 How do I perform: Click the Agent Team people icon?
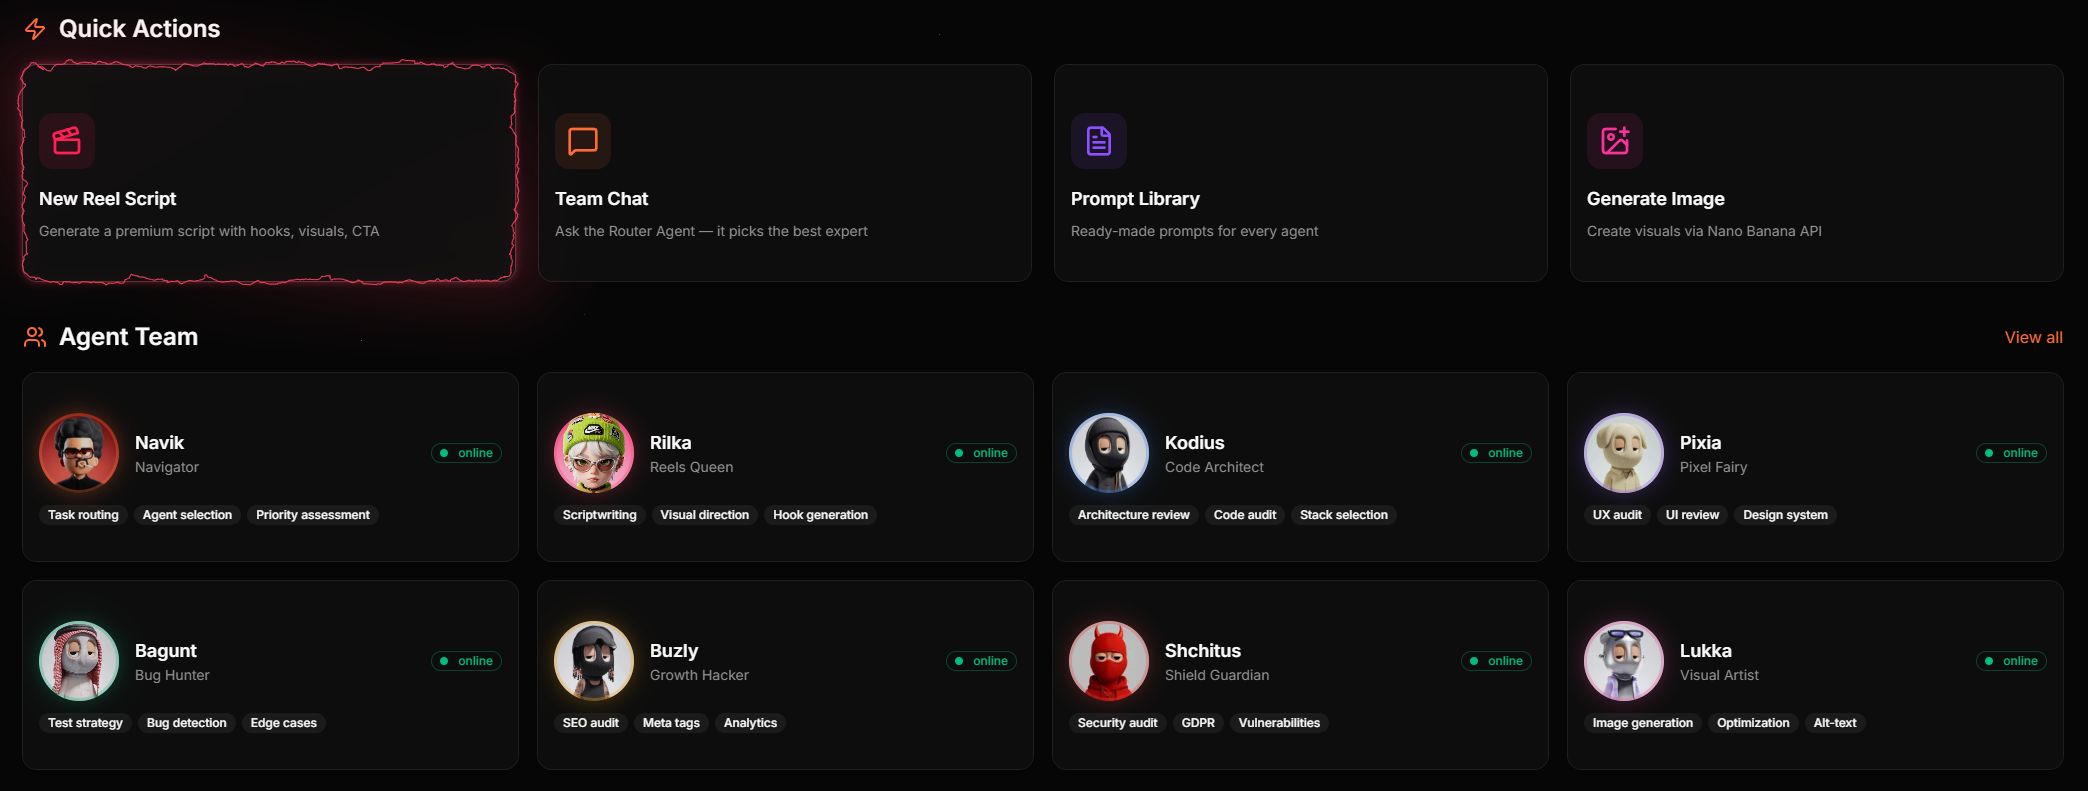[33, 337]
